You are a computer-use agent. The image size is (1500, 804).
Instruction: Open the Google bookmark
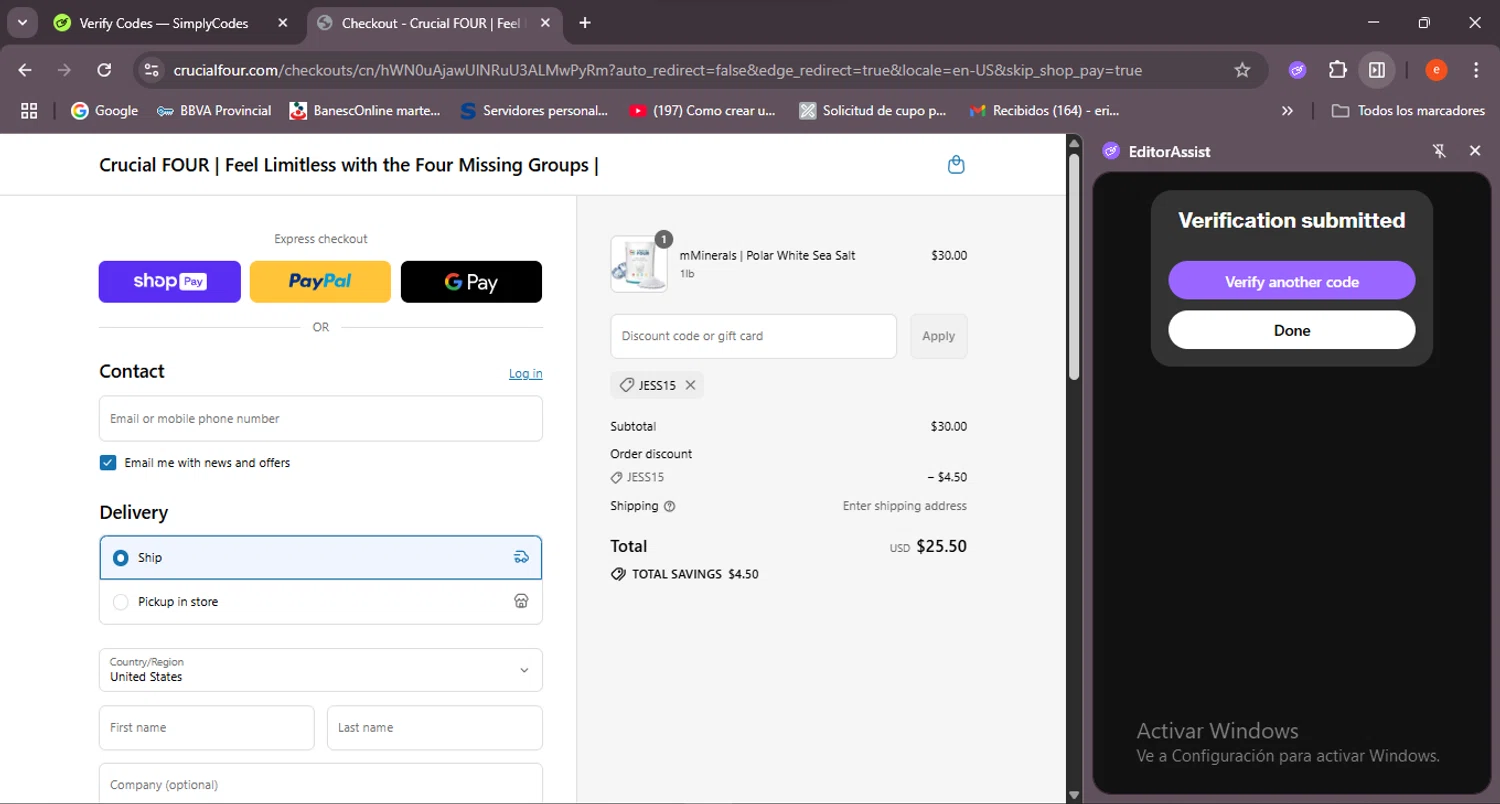tap(104, 111)
